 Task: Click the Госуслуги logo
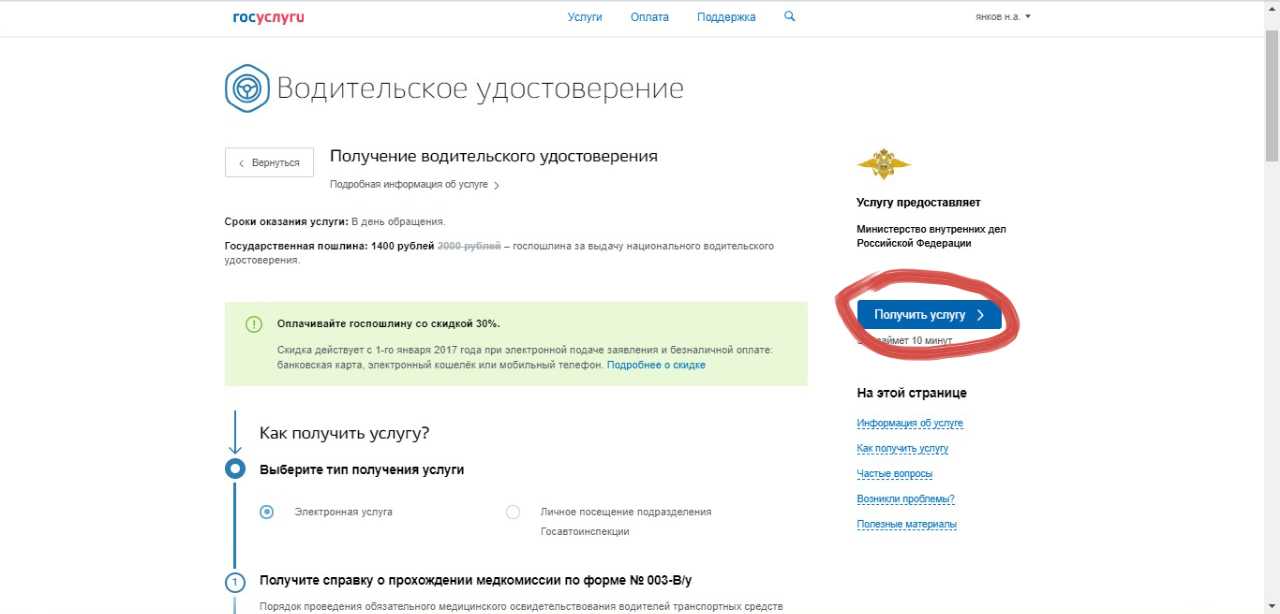click(x=268, y=17)
